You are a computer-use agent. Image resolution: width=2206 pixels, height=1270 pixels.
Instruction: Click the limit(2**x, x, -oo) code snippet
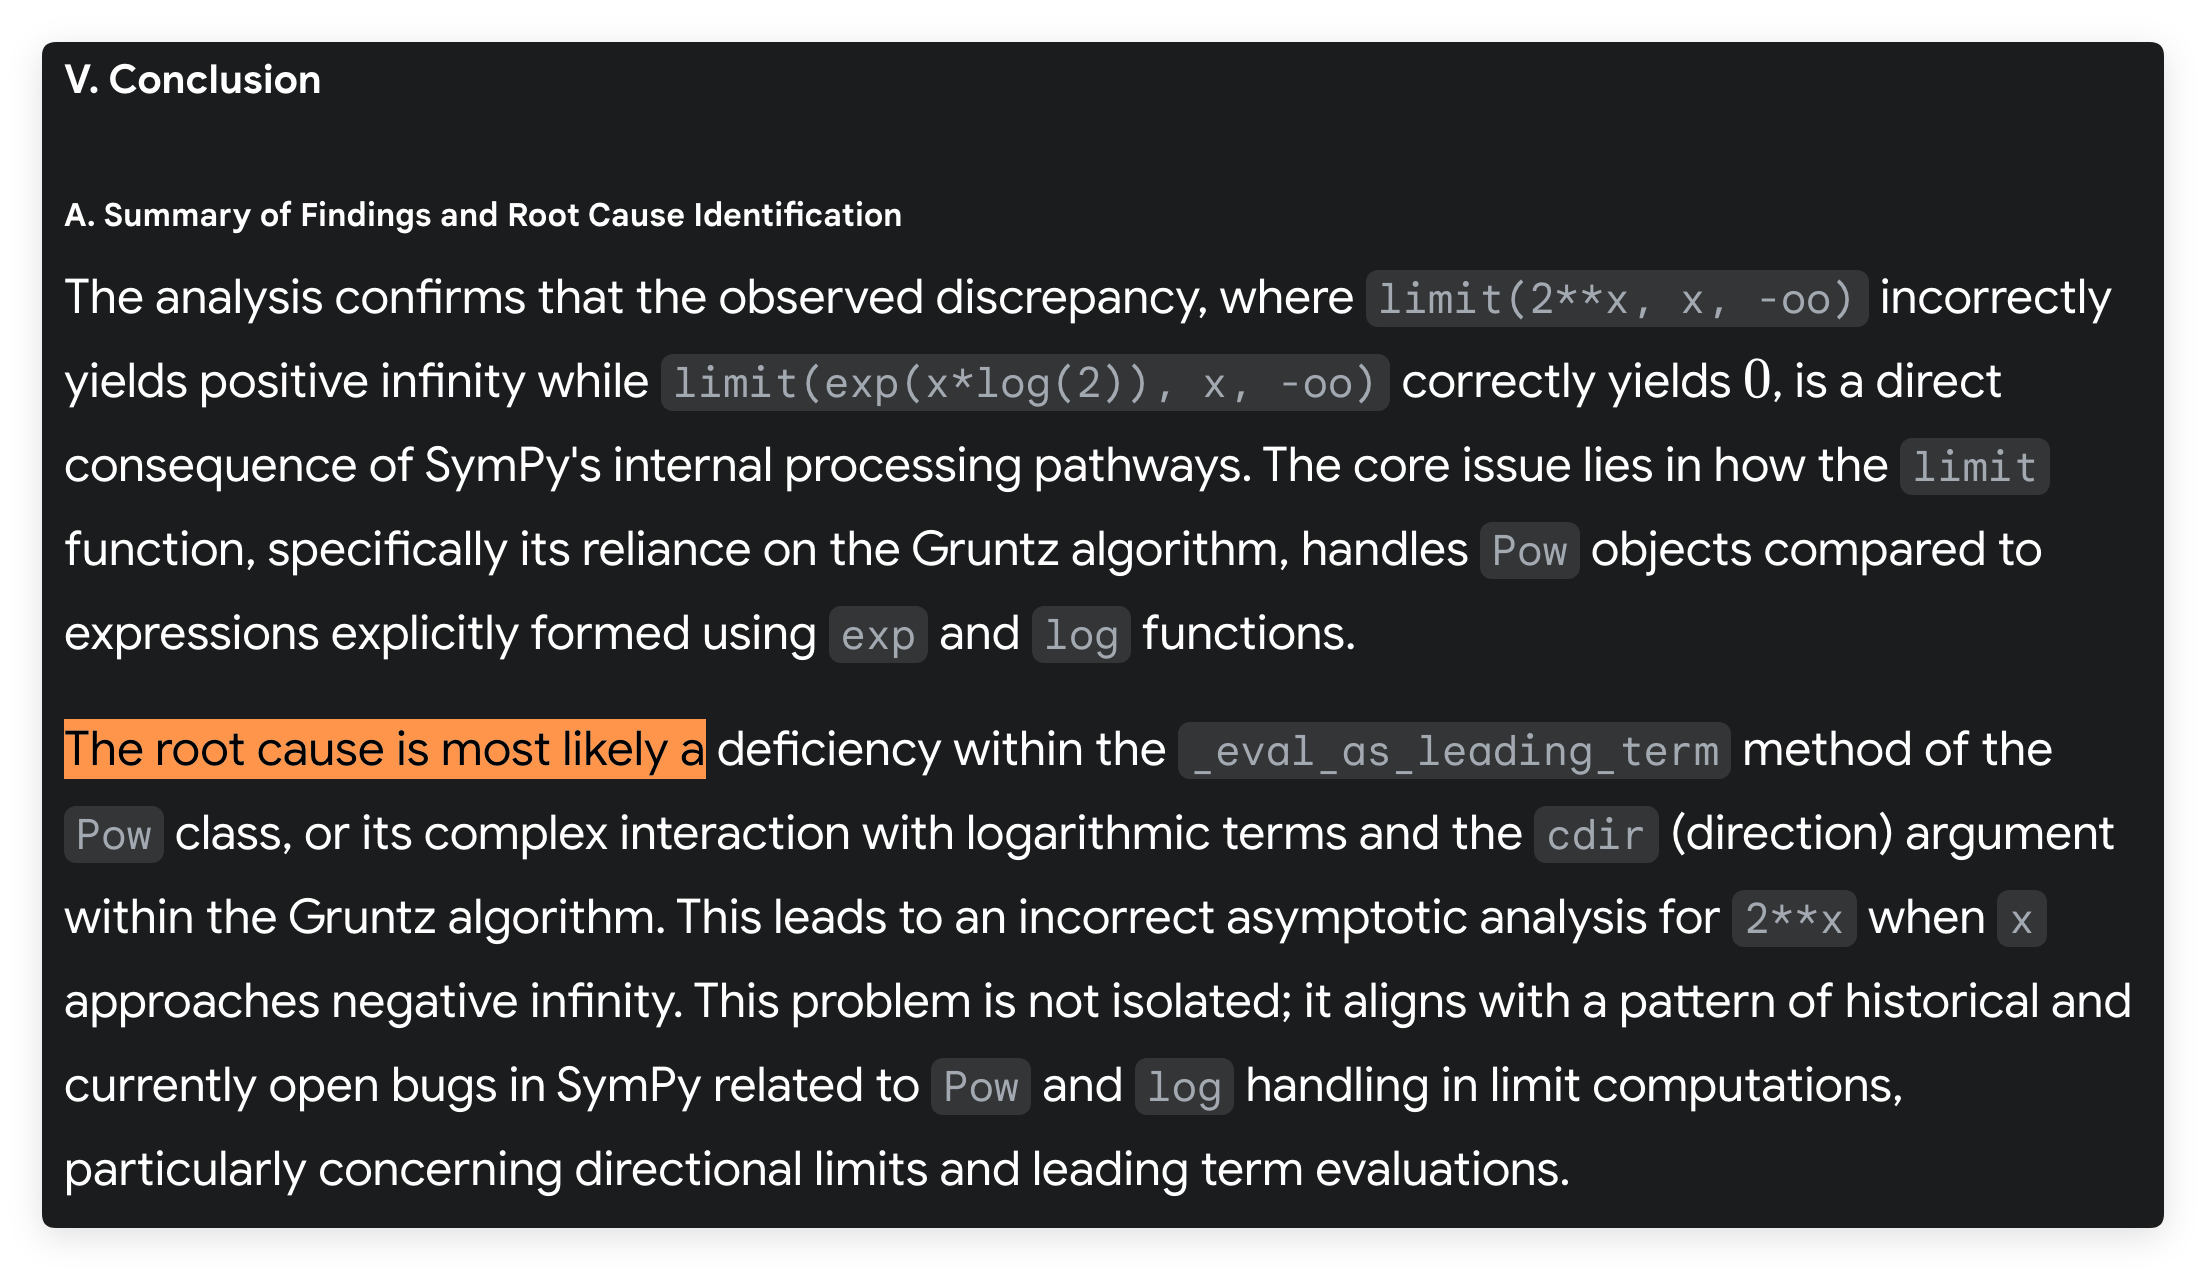(1616, 299)
